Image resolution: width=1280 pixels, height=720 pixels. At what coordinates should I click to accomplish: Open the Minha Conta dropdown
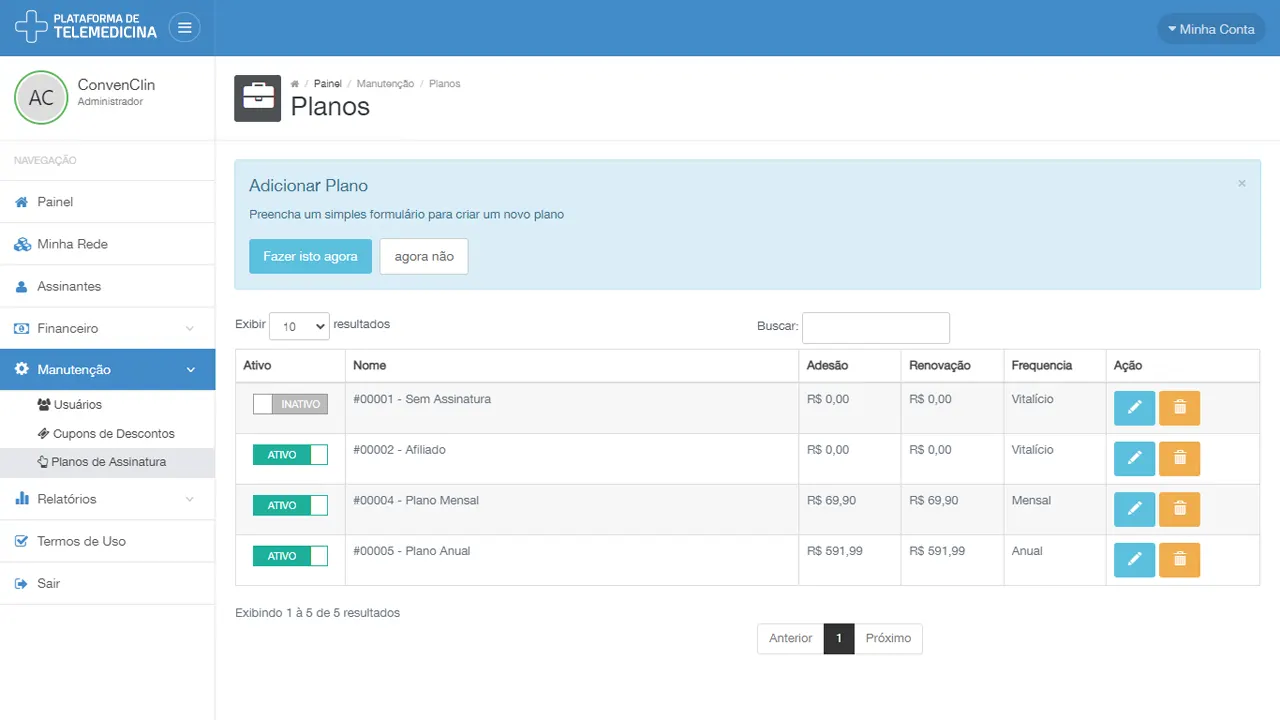[1211, 29]
